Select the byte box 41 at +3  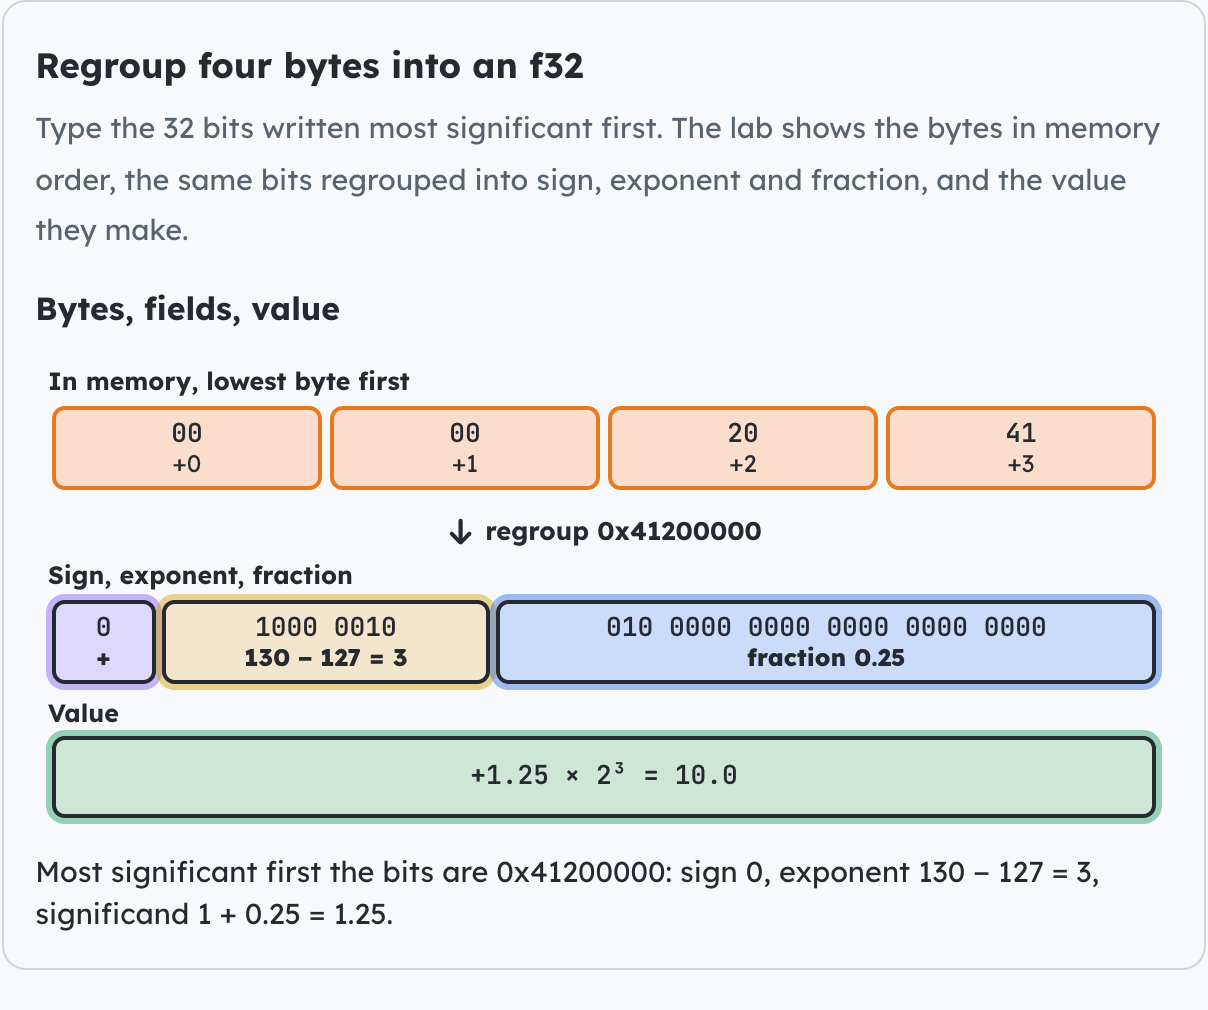point(1021,448)
